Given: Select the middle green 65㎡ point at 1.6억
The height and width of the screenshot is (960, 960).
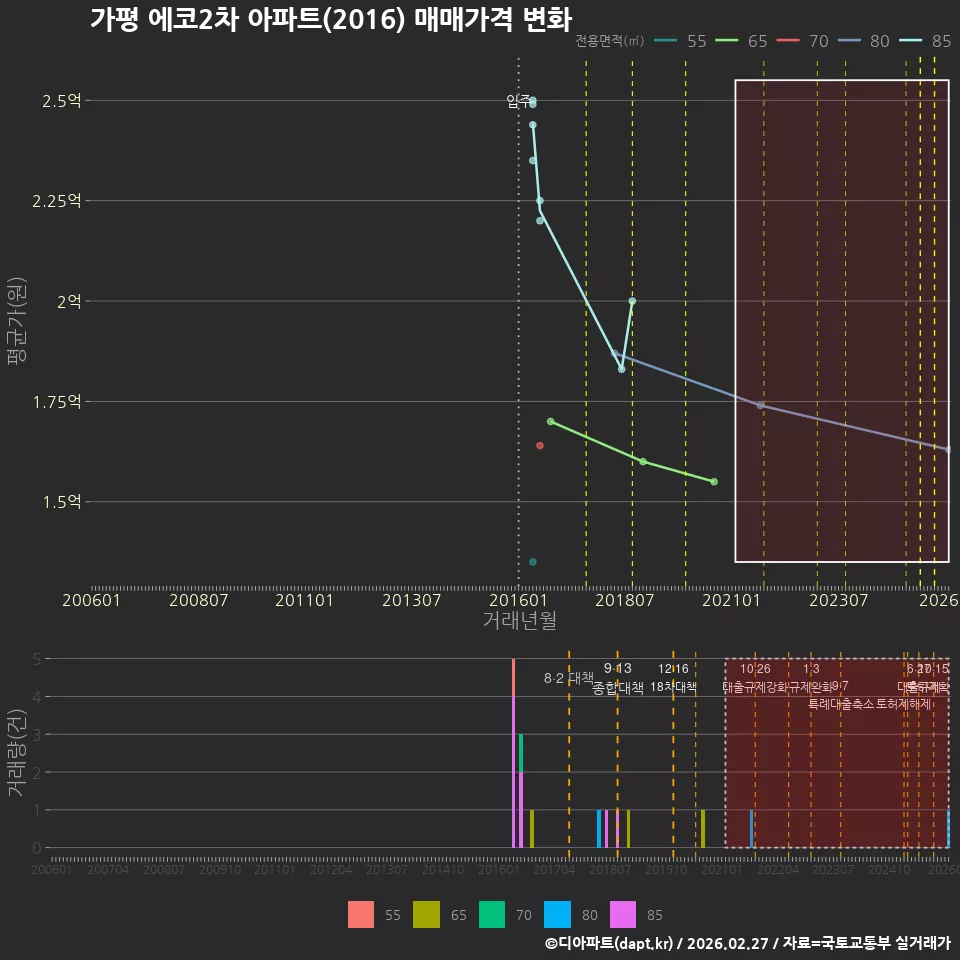Looking at the screenshot, I should tap(643, 462).
